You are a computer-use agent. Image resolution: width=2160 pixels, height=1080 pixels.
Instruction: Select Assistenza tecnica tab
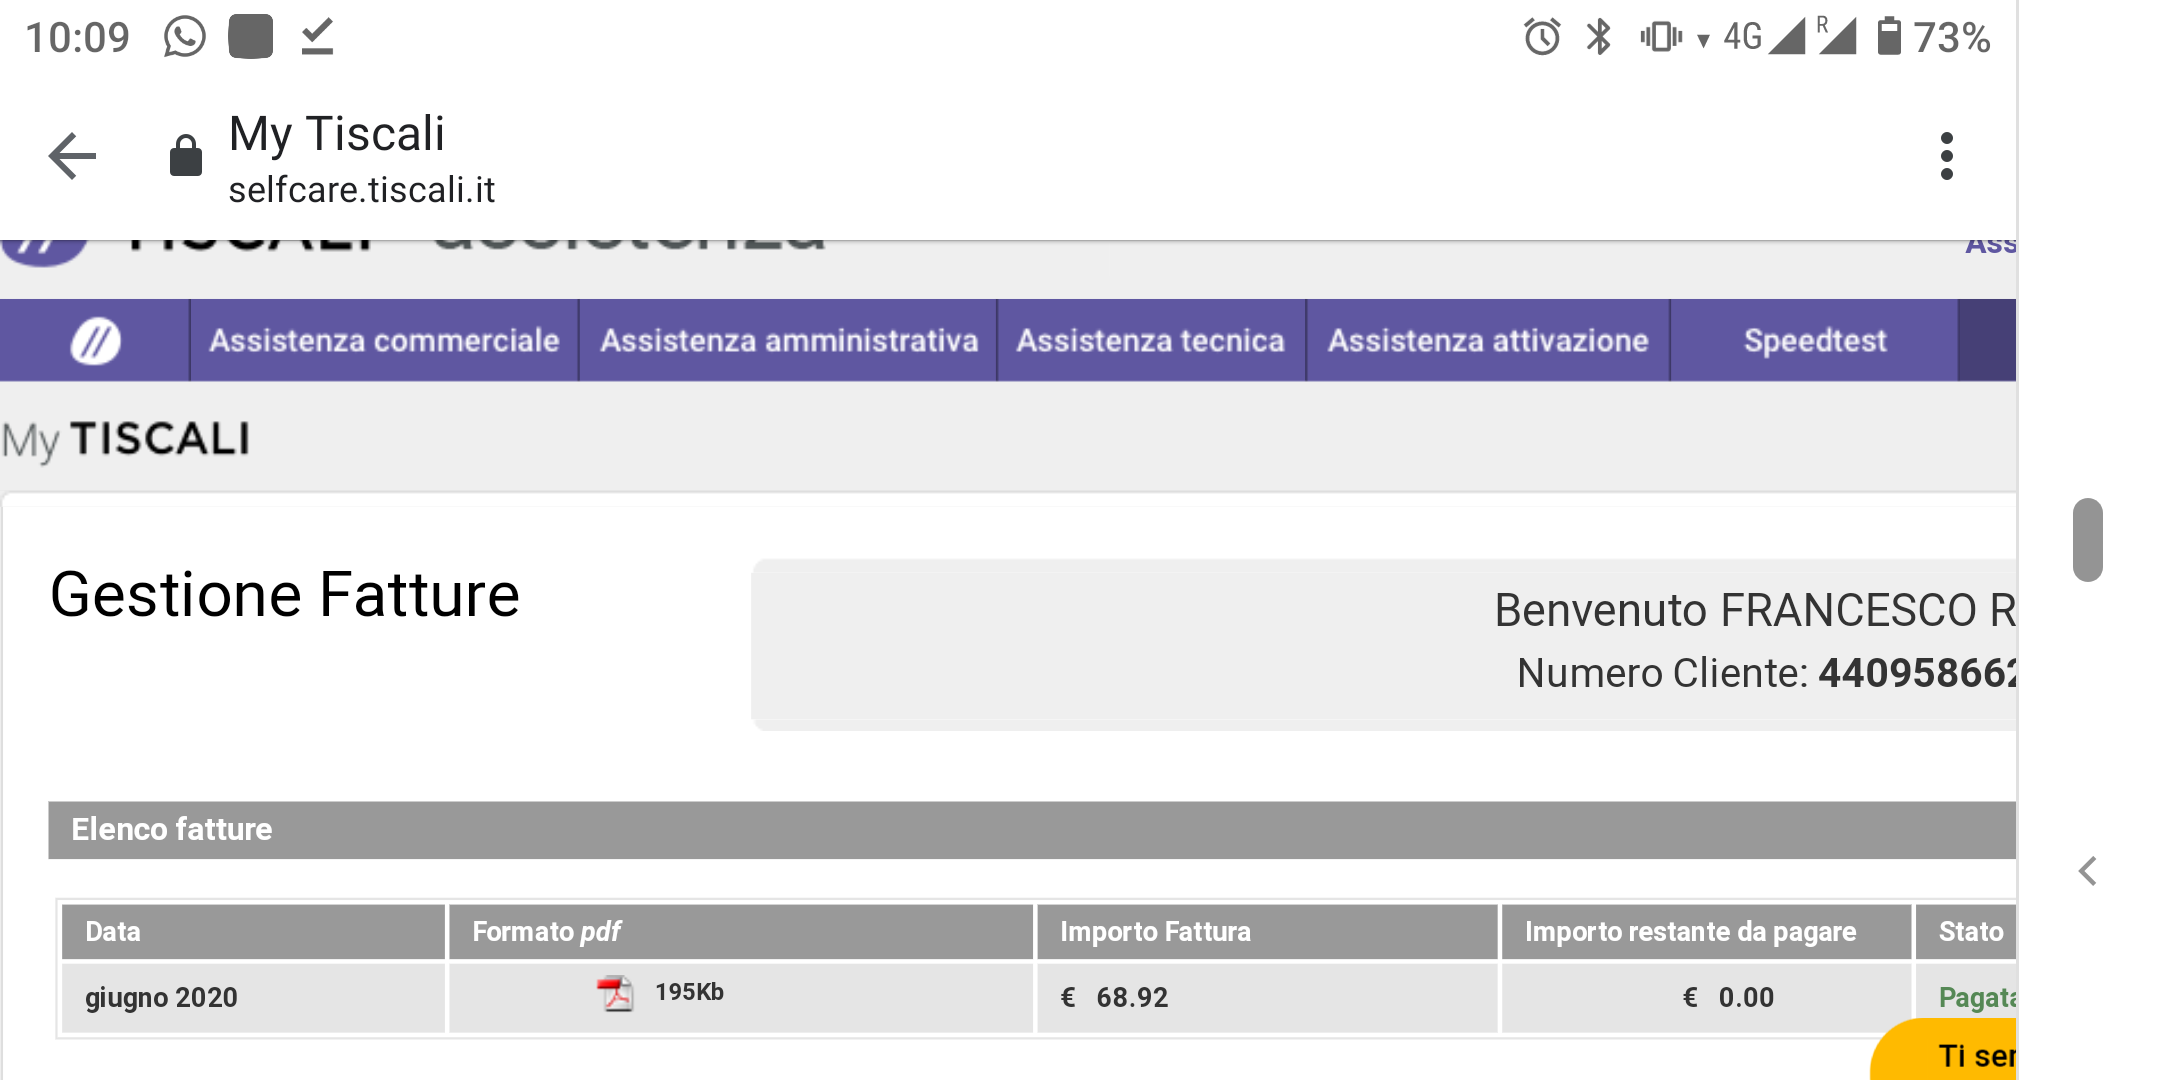(1150, 341)
